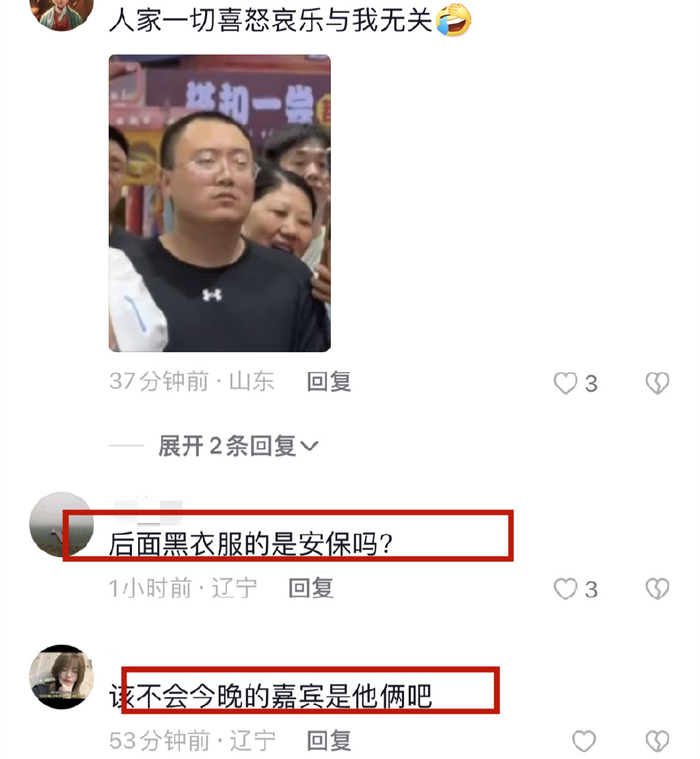The image size is (700, 759).
Task: Open the gray landscape avatar profile
Action: pos(61,524)
